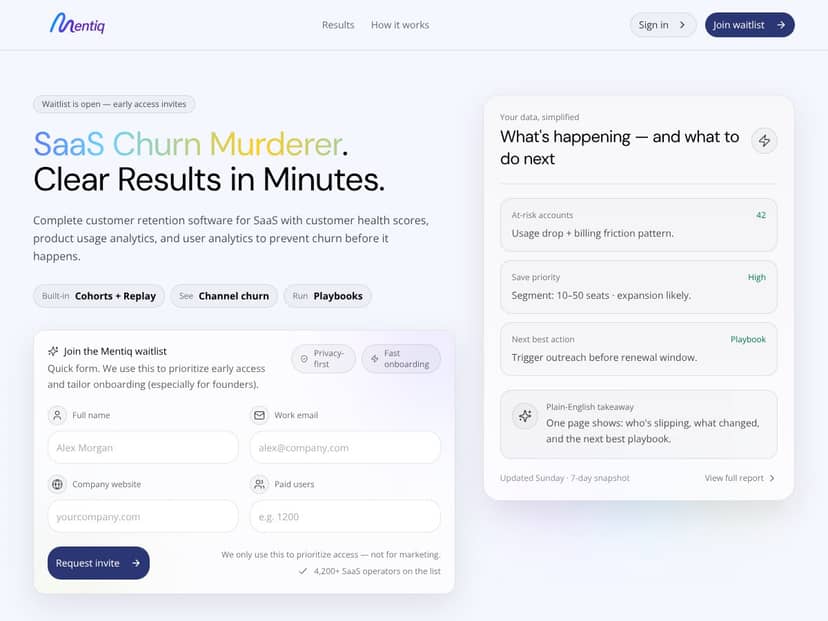The width and height of the screenshot is (828, 621).
Task: Click the people icon beside Paid users
Action: (259, 484)
